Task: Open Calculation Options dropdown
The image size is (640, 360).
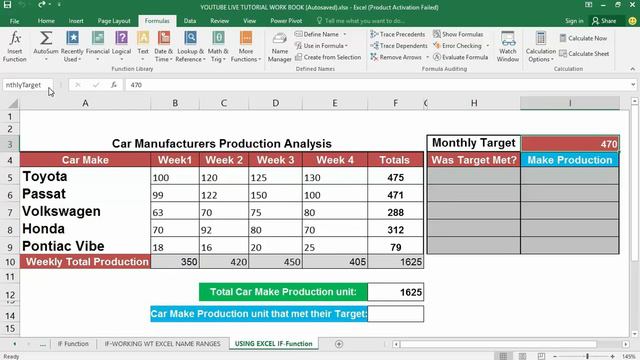Action: [541, 47]
